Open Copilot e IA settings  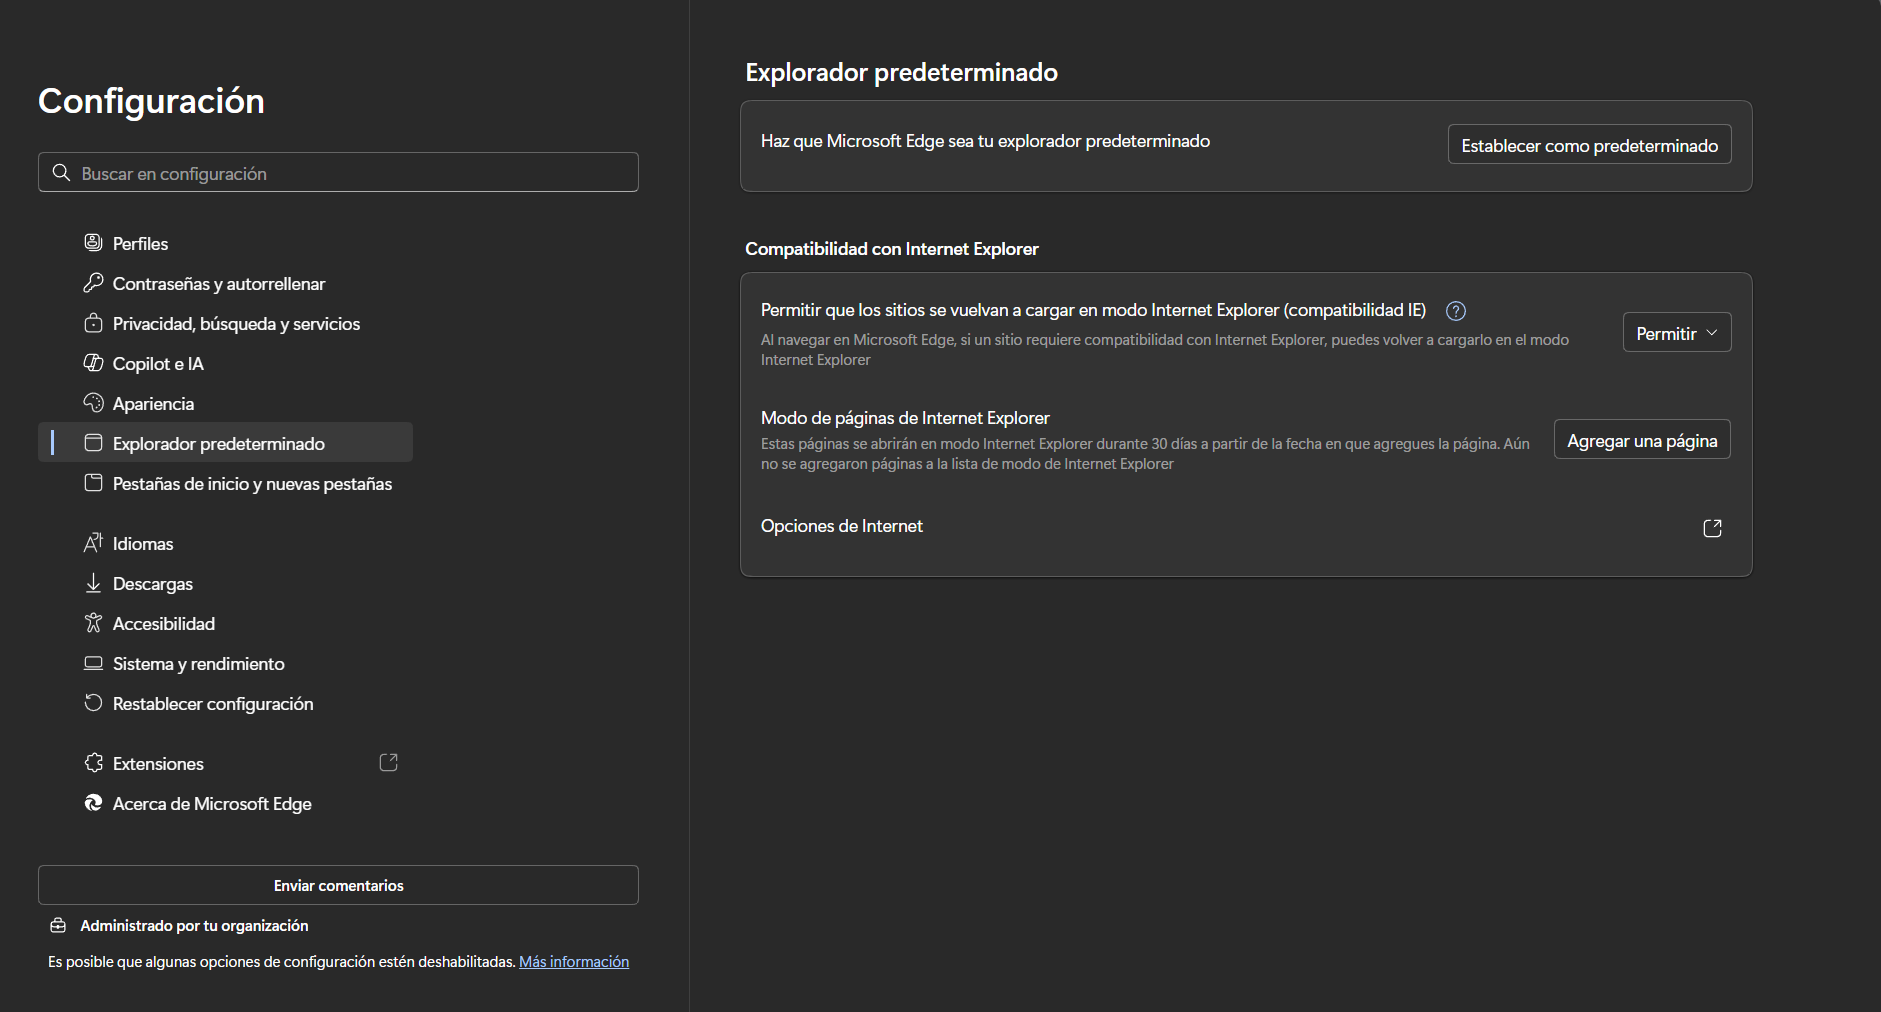coord(225,363)
